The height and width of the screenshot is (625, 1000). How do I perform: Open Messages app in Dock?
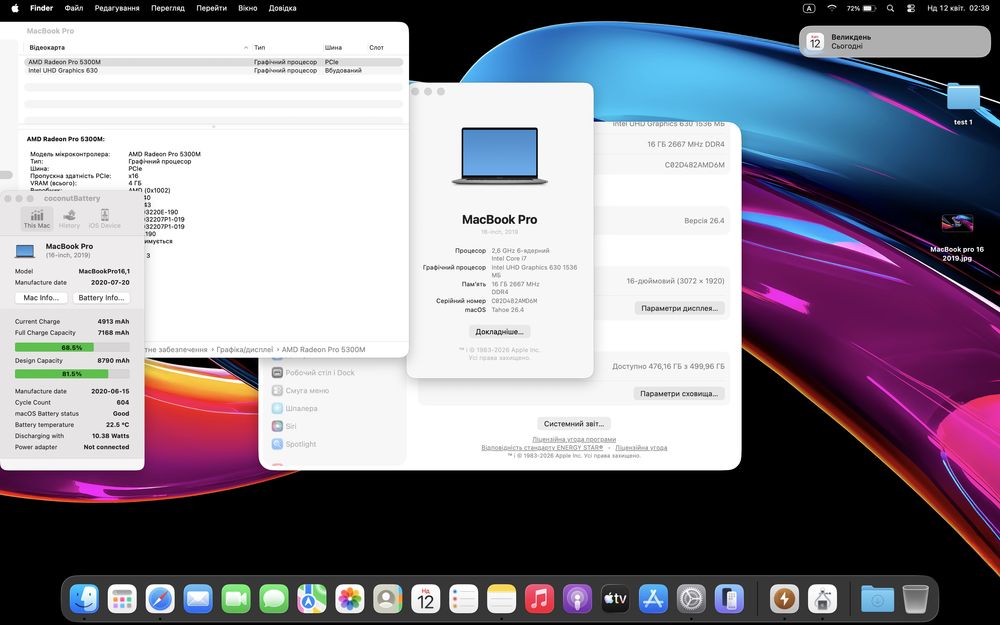[x=274, y=599]
